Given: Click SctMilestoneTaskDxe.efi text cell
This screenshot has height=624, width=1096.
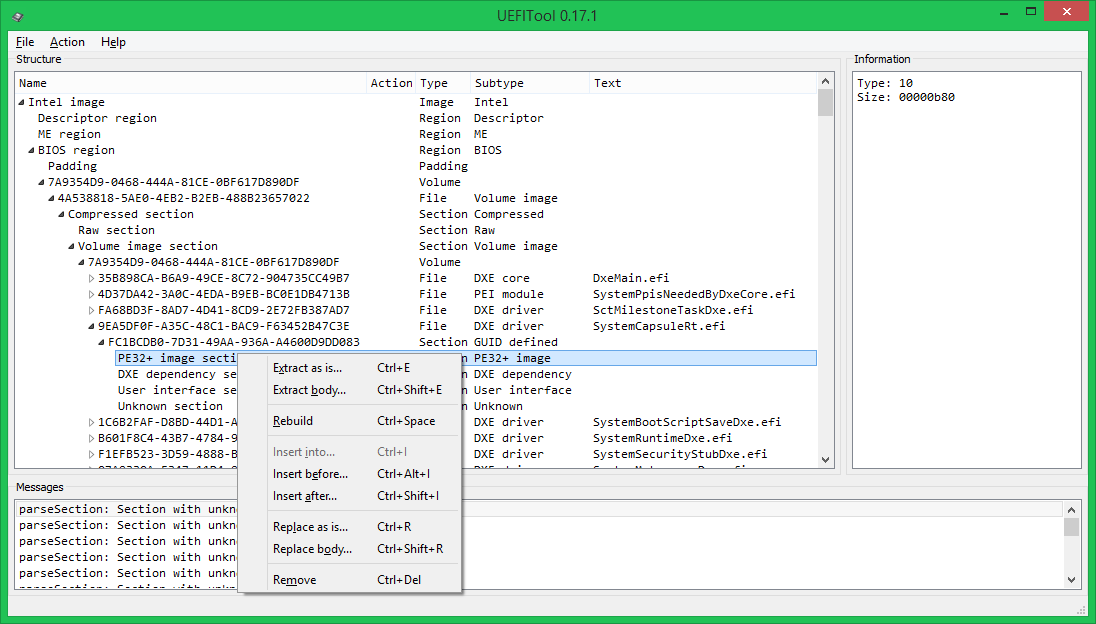Looking at the screenshot, I should pos(672,310).
